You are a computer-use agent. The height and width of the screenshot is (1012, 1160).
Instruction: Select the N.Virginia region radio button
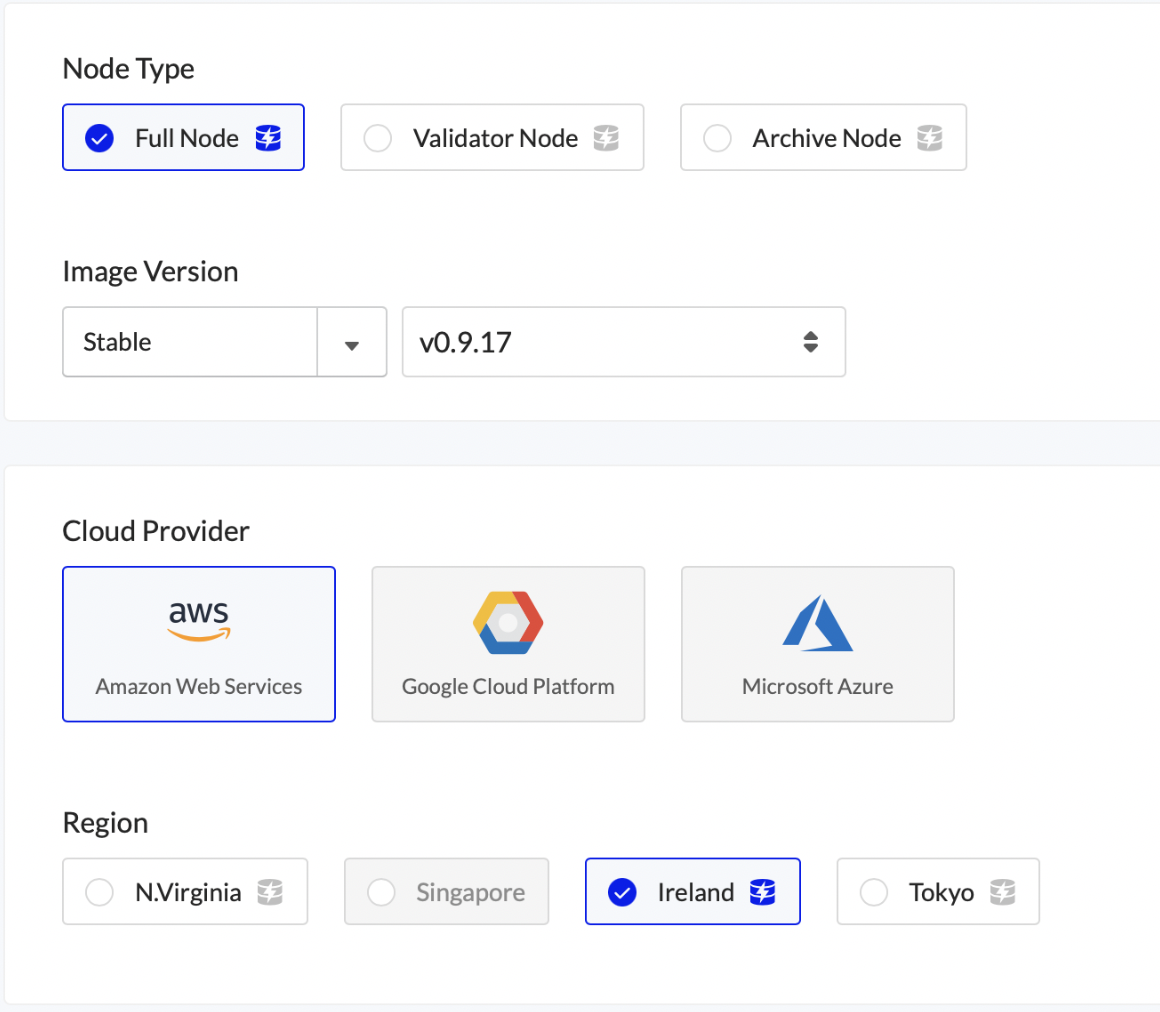pos(99,892)
